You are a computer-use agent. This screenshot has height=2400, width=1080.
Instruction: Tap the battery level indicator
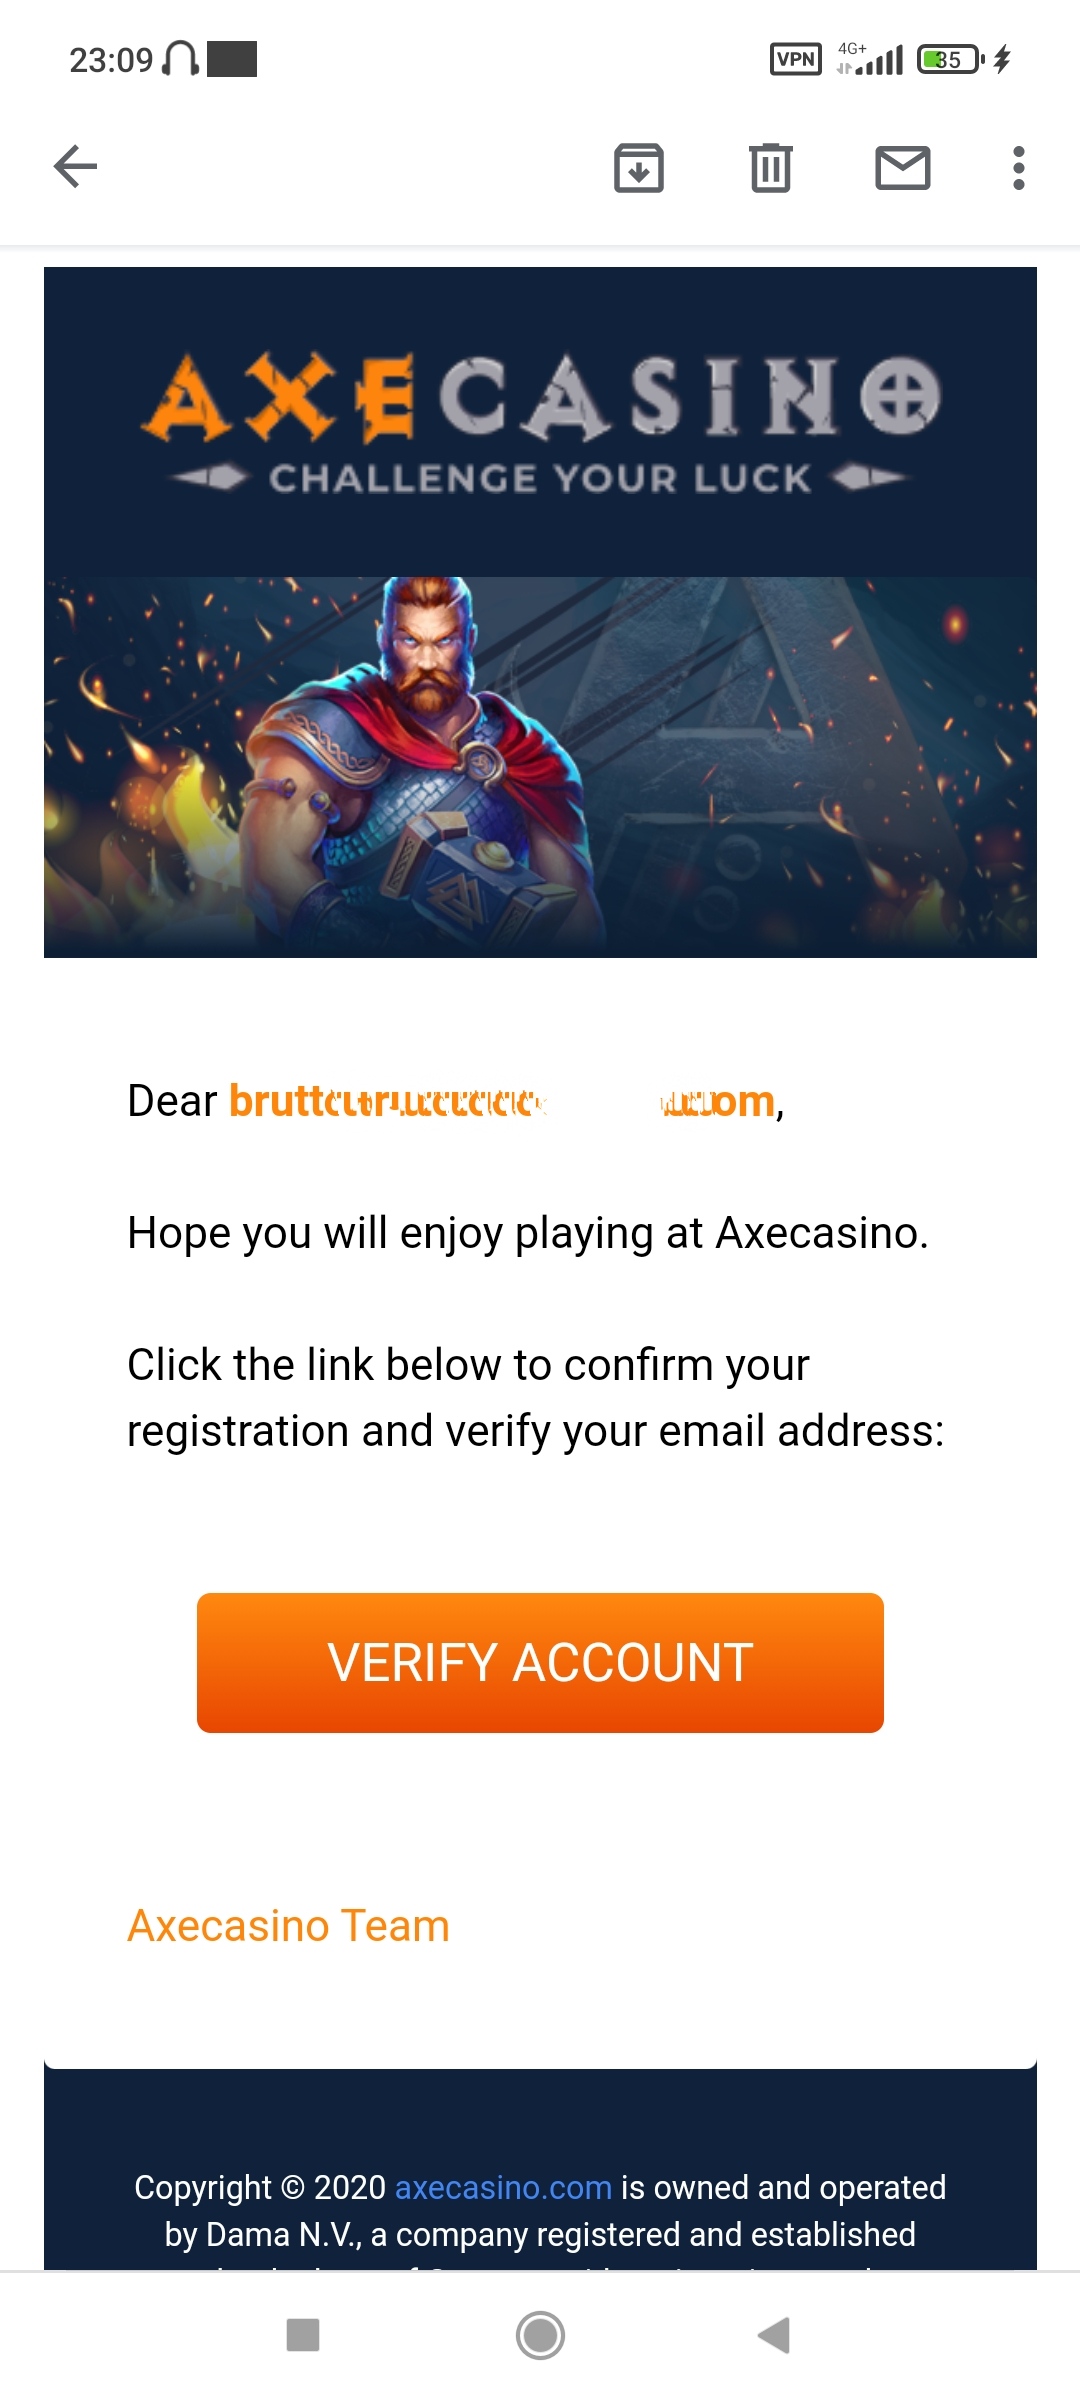tap(950, 59)
